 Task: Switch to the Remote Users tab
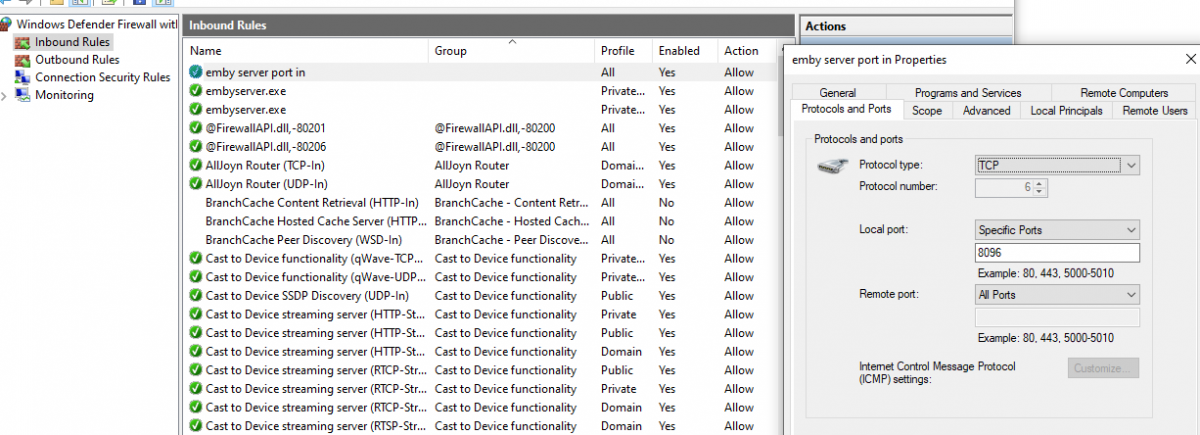[x=1155, y=111]
